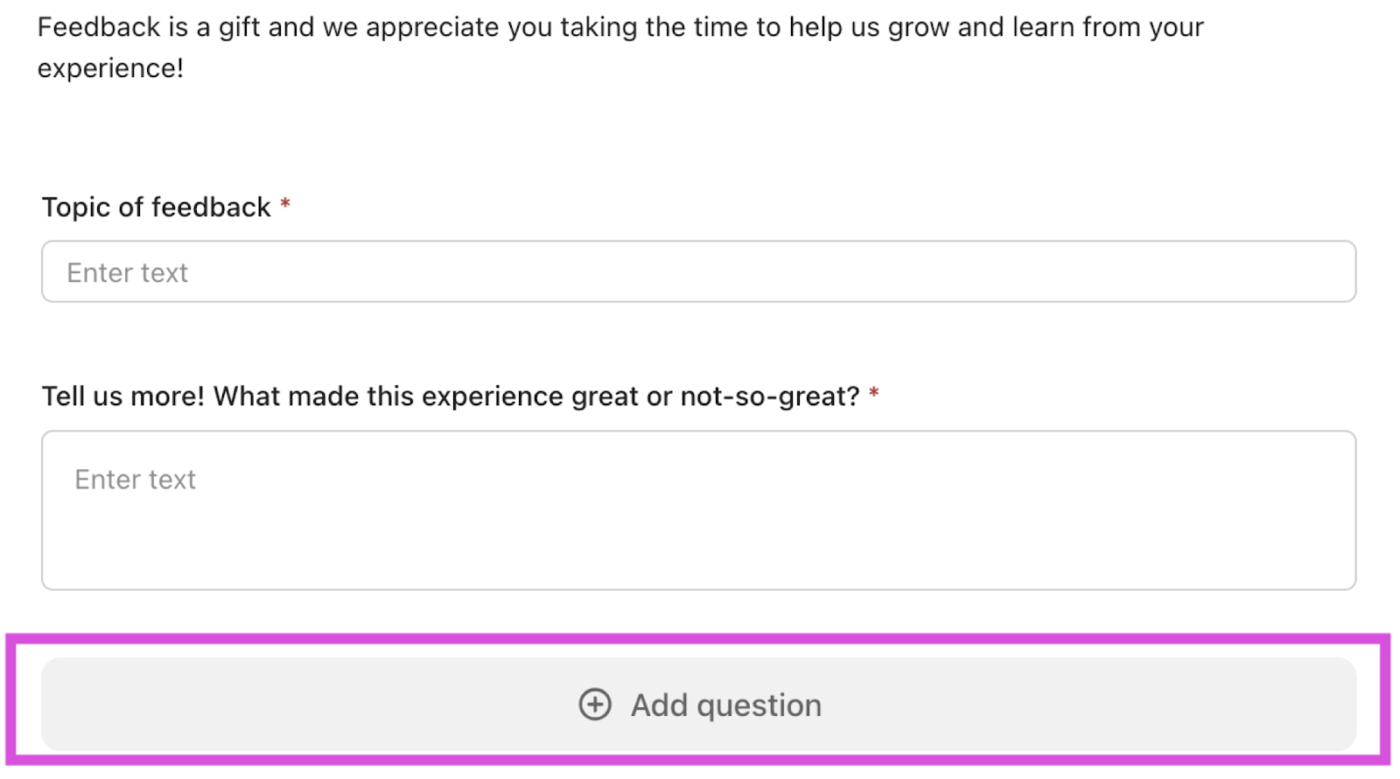Select the Topic of feedback question label
Screen dimensions: 1400x779
[x=157, y=206]
